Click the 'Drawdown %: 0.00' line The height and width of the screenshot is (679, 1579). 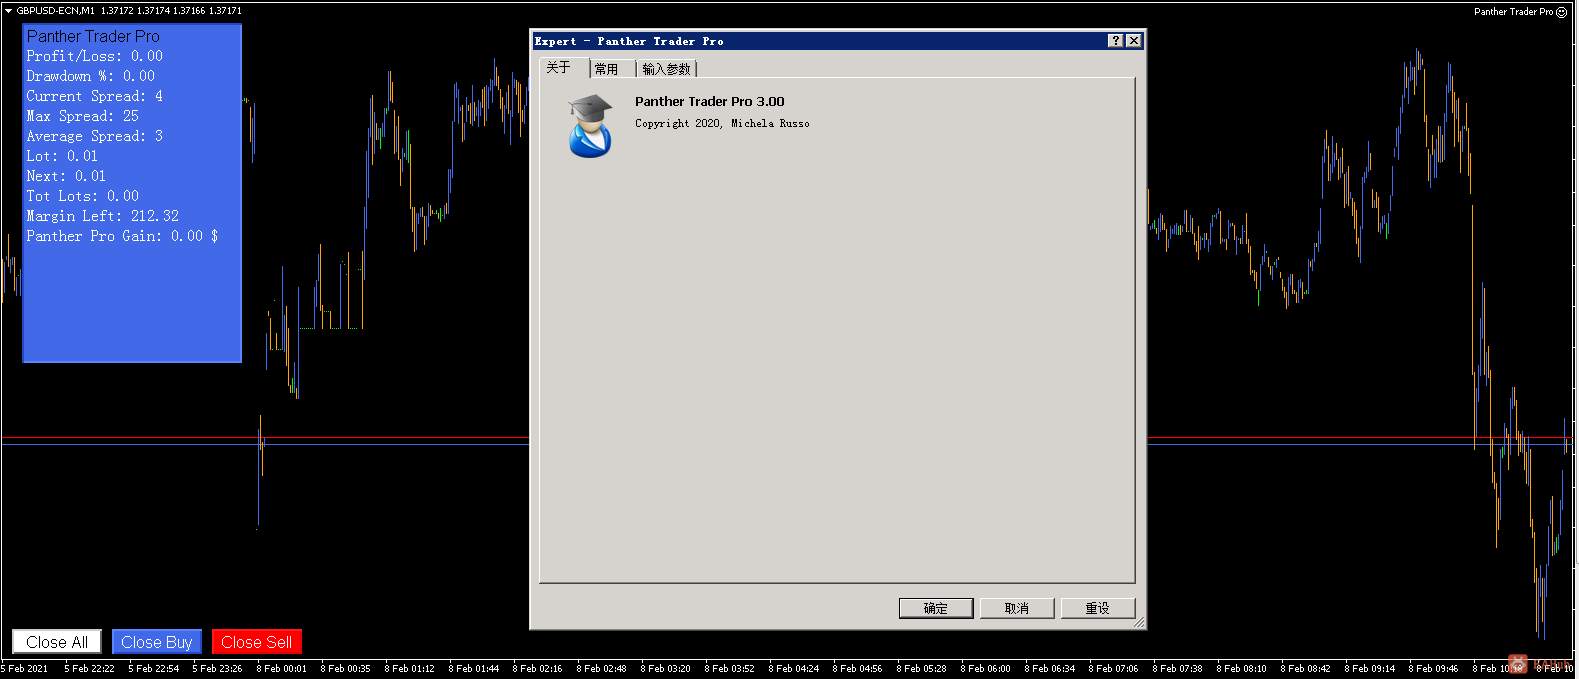(x=90, y=77)
